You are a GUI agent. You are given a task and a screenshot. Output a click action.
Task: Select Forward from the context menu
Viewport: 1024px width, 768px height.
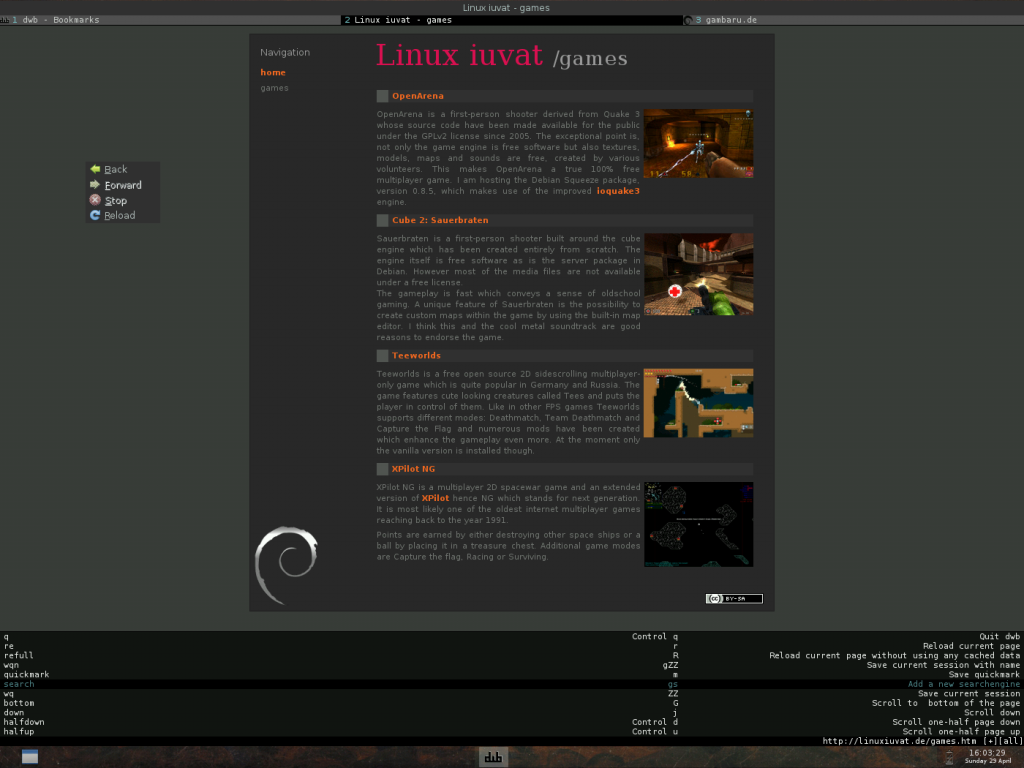point(120,185)
